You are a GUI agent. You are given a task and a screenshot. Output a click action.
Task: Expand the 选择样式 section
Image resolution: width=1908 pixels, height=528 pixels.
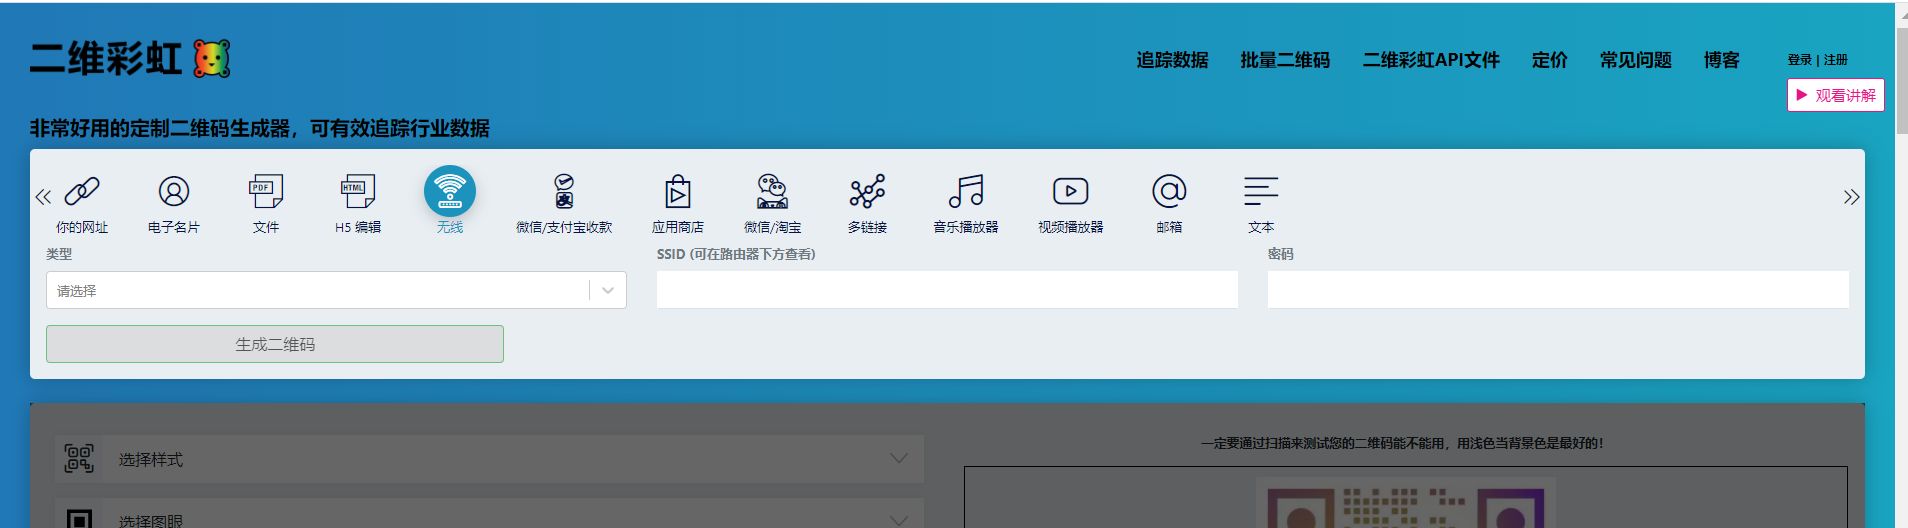click(x=489, y=459)
